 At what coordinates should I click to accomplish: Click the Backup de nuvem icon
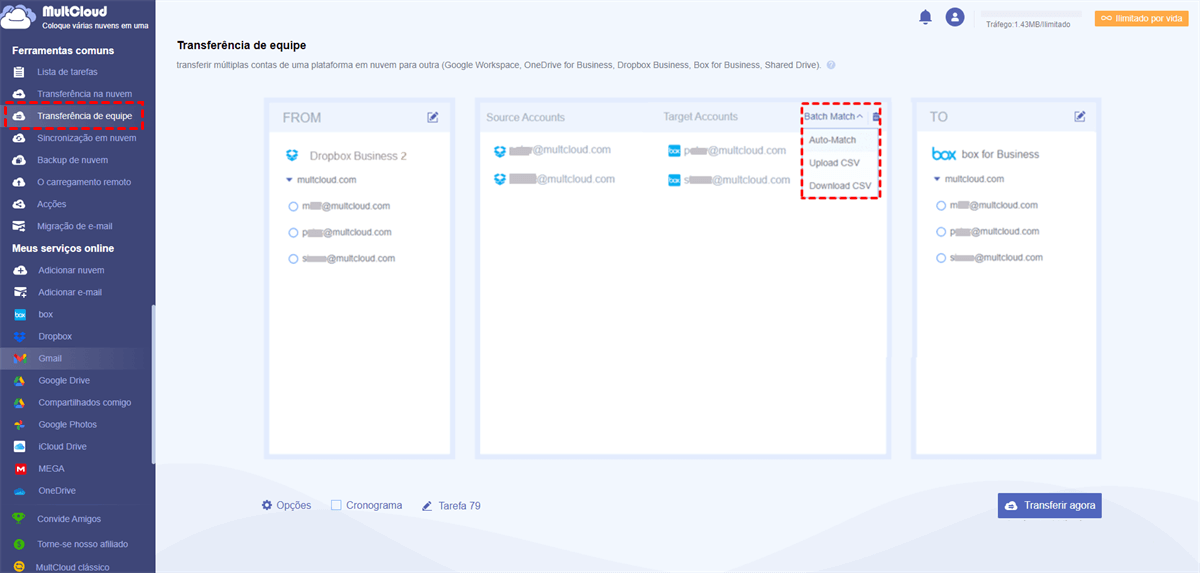tap(19, 160)
